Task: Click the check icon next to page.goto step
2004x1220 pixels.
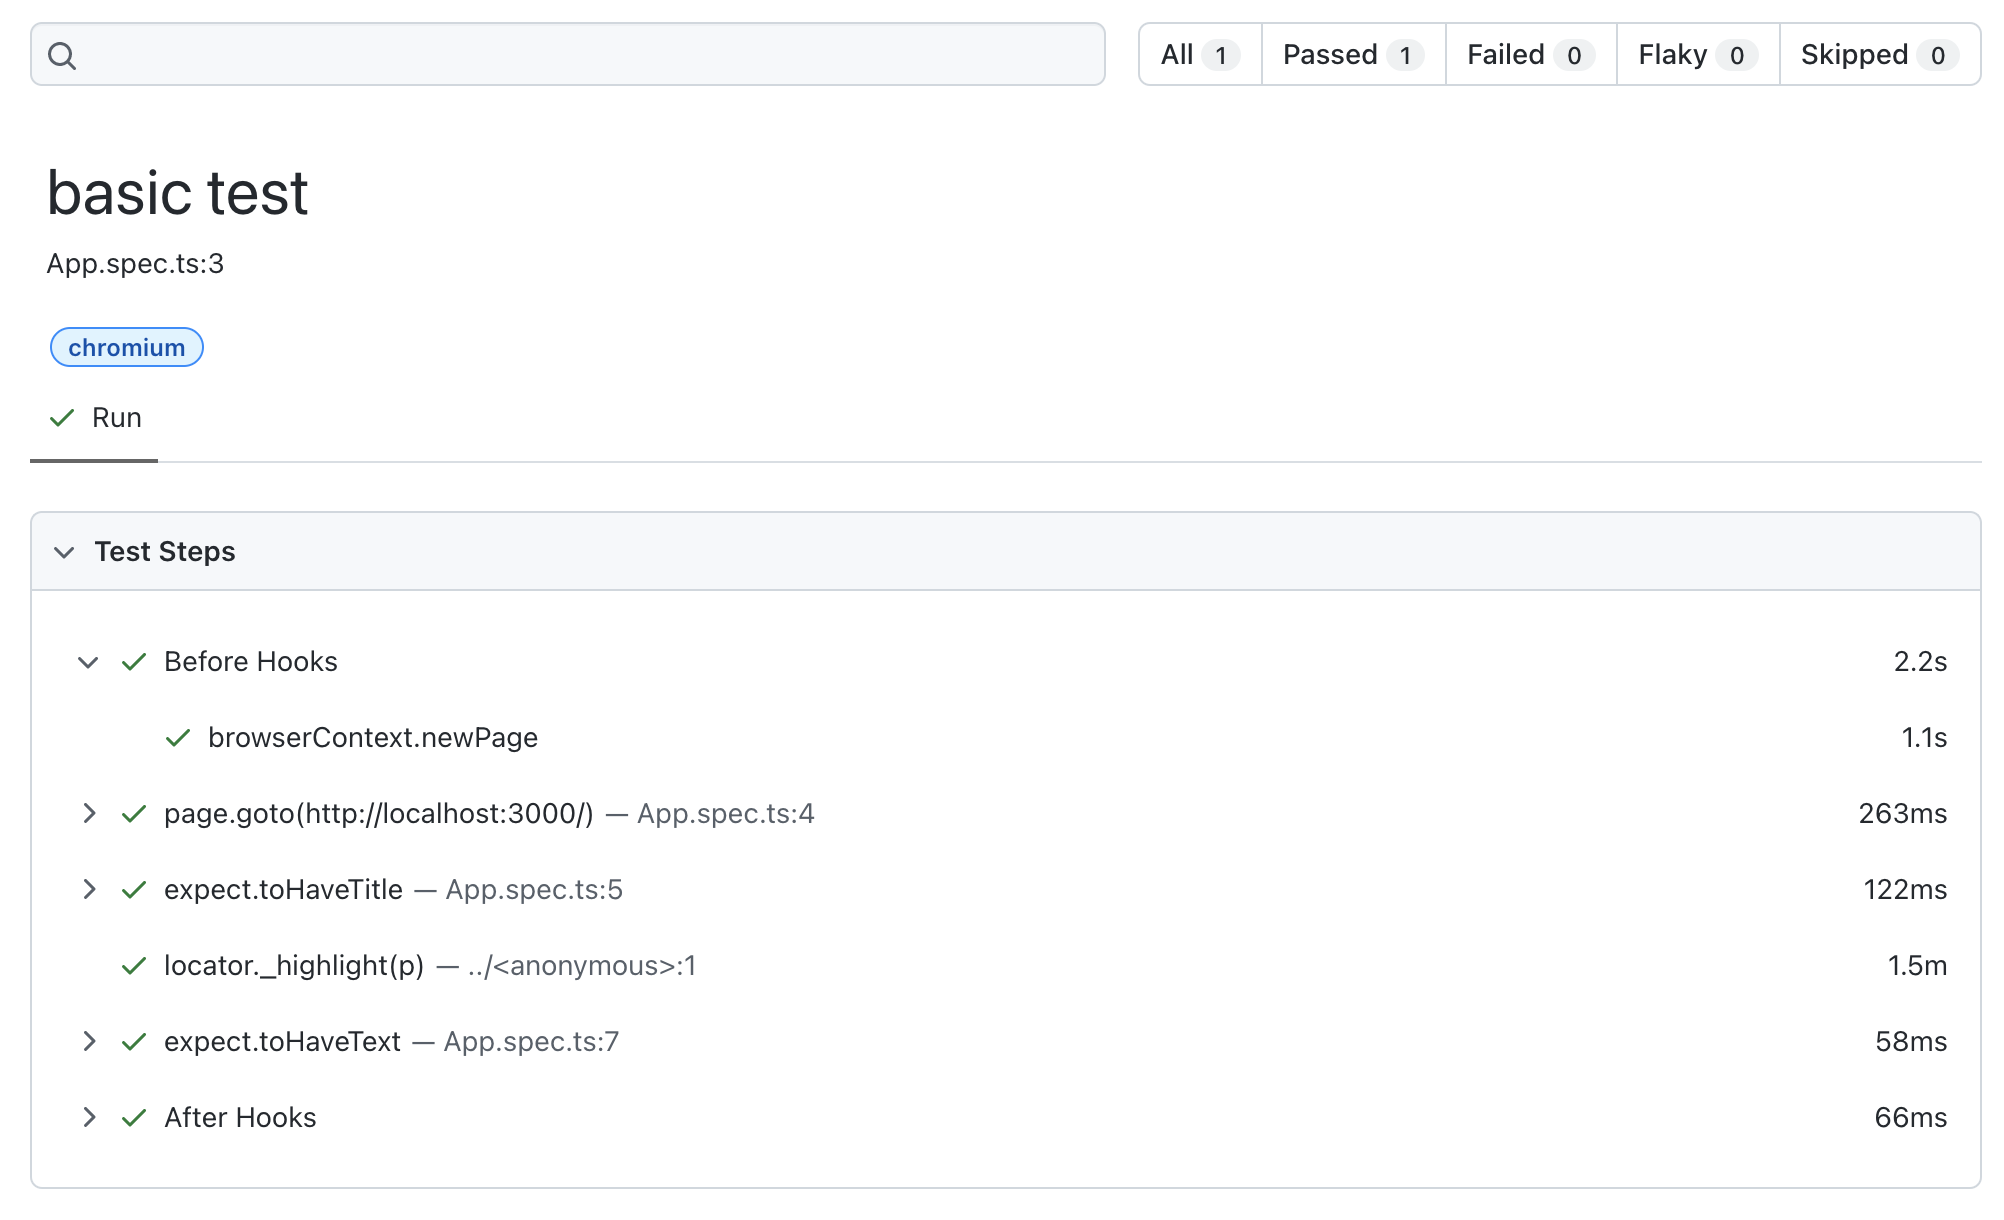Action: (135, 813)
